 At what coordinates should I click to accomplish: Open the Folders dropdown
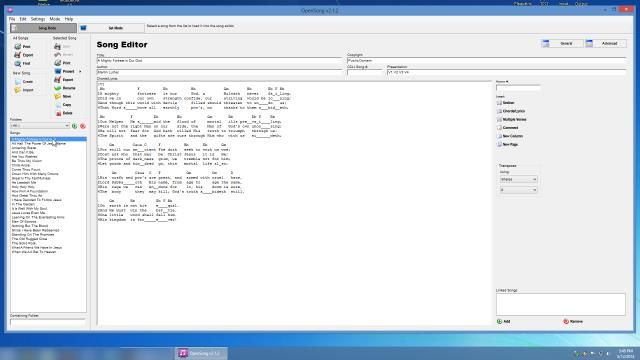click(x=40, y=126)
